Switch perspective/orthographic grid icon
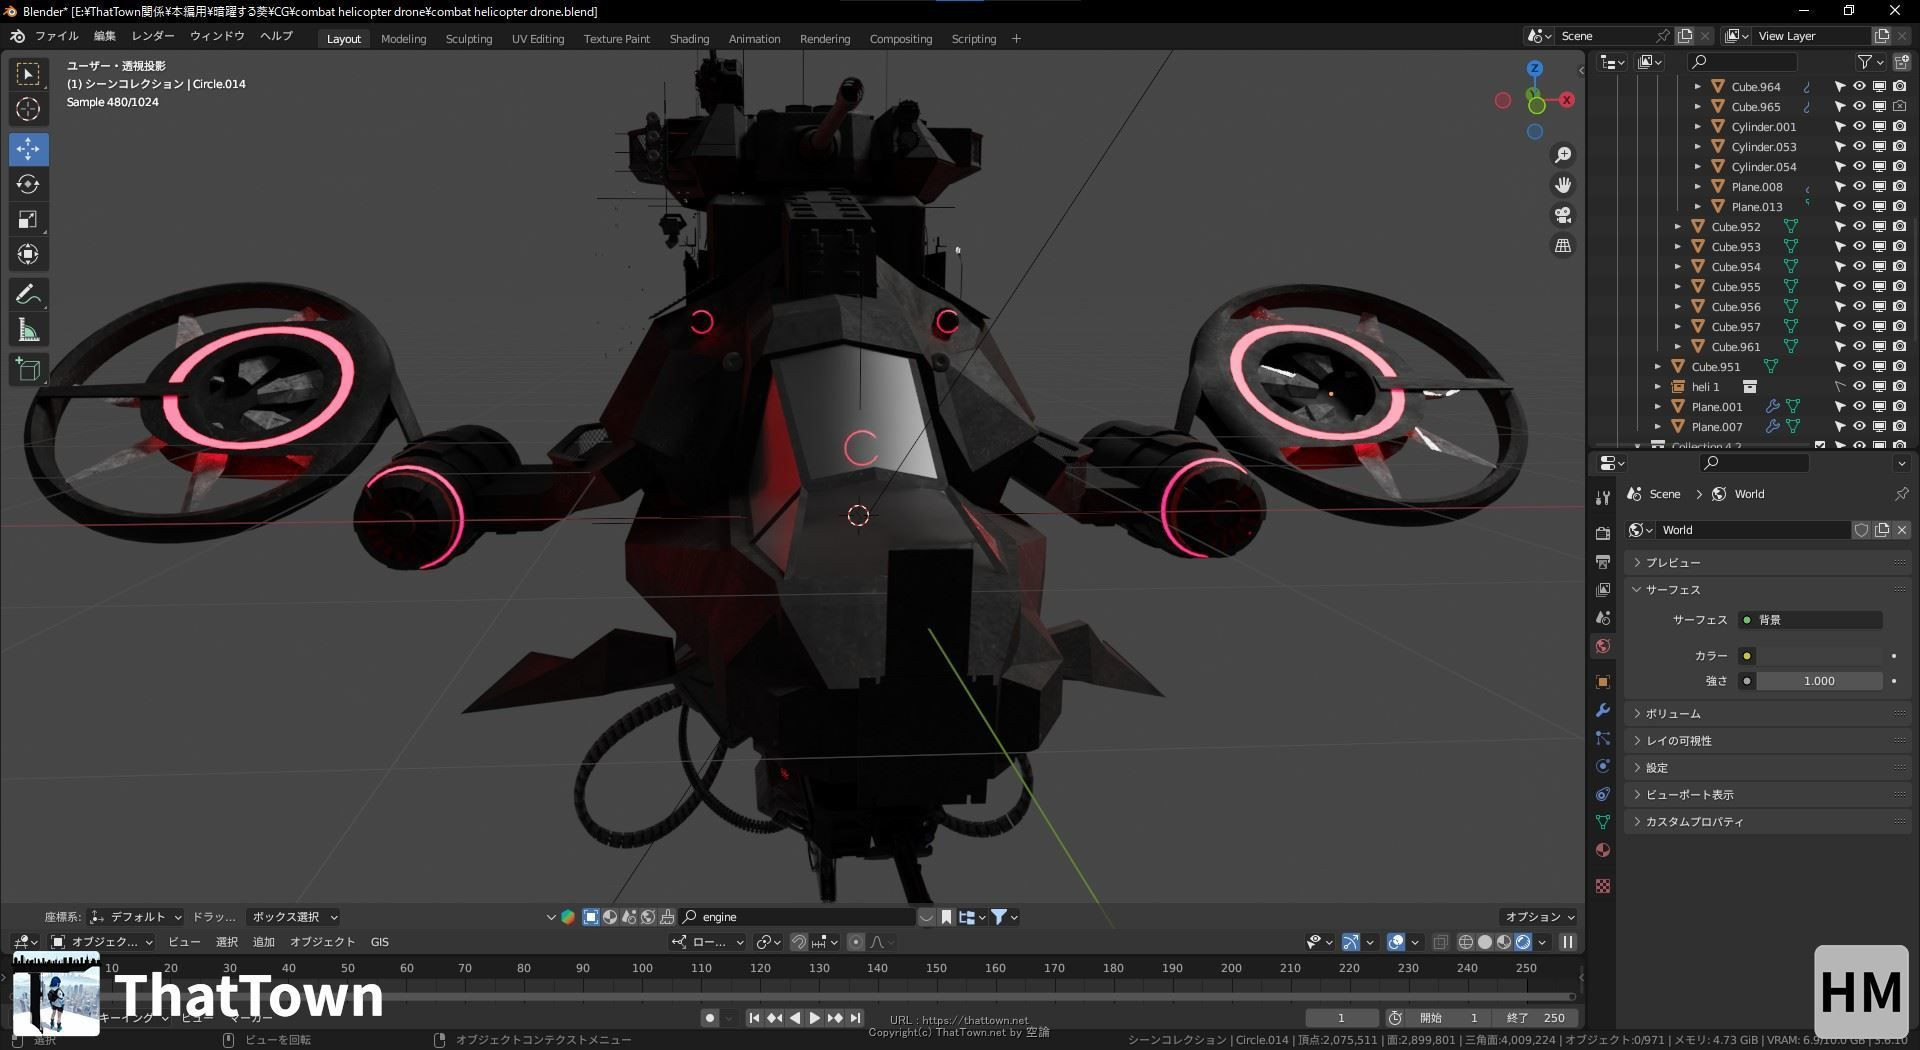 (x=1562, y=245)
